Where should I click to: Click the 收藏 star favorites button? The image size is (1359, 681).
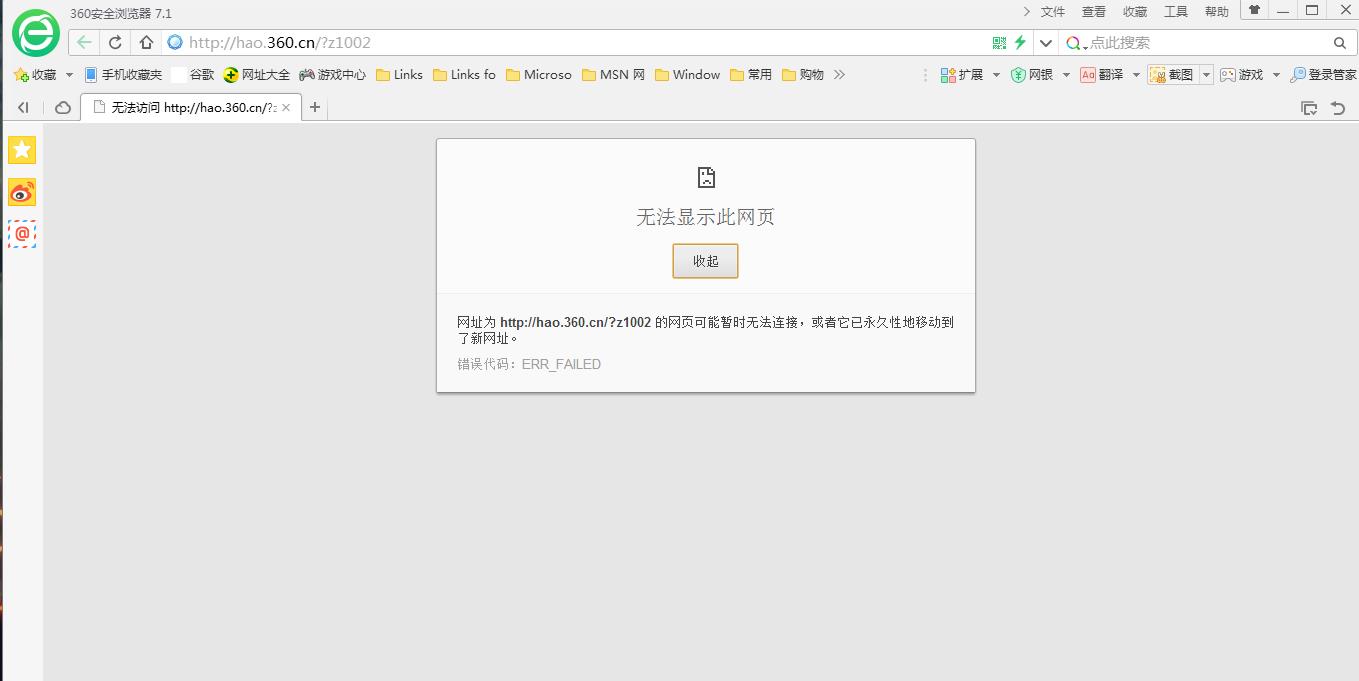(x=35, y=75)
